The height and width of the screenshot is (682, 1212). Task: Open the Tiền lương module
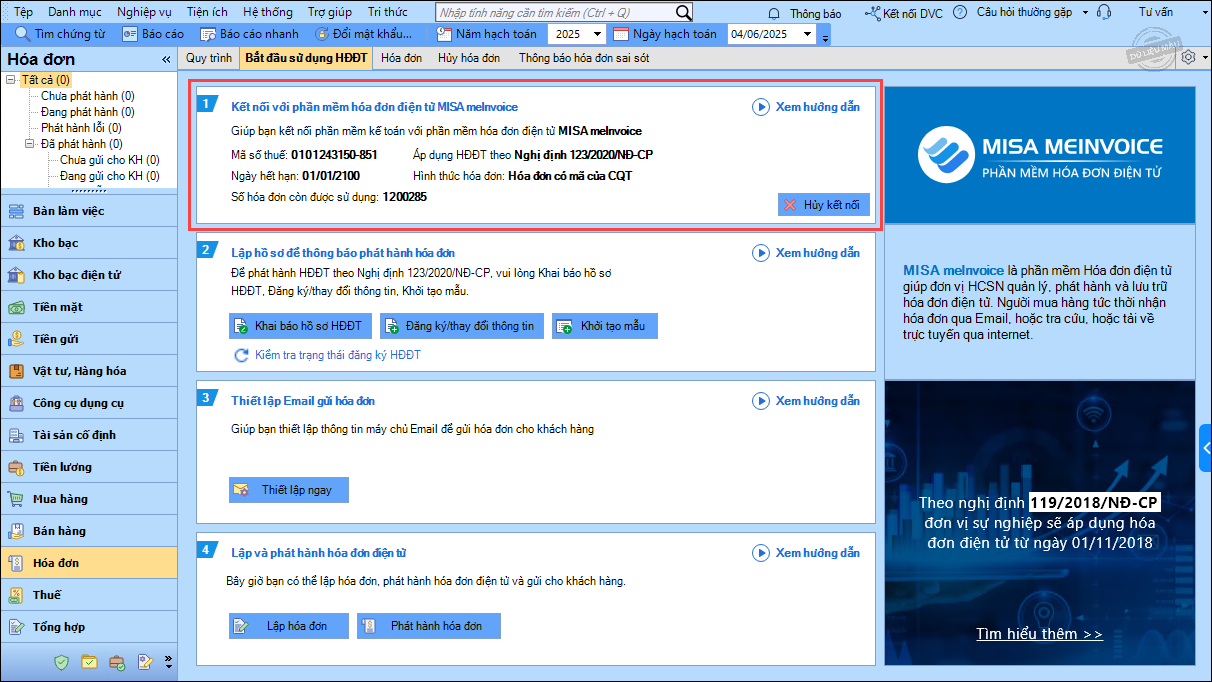(89, 467)
